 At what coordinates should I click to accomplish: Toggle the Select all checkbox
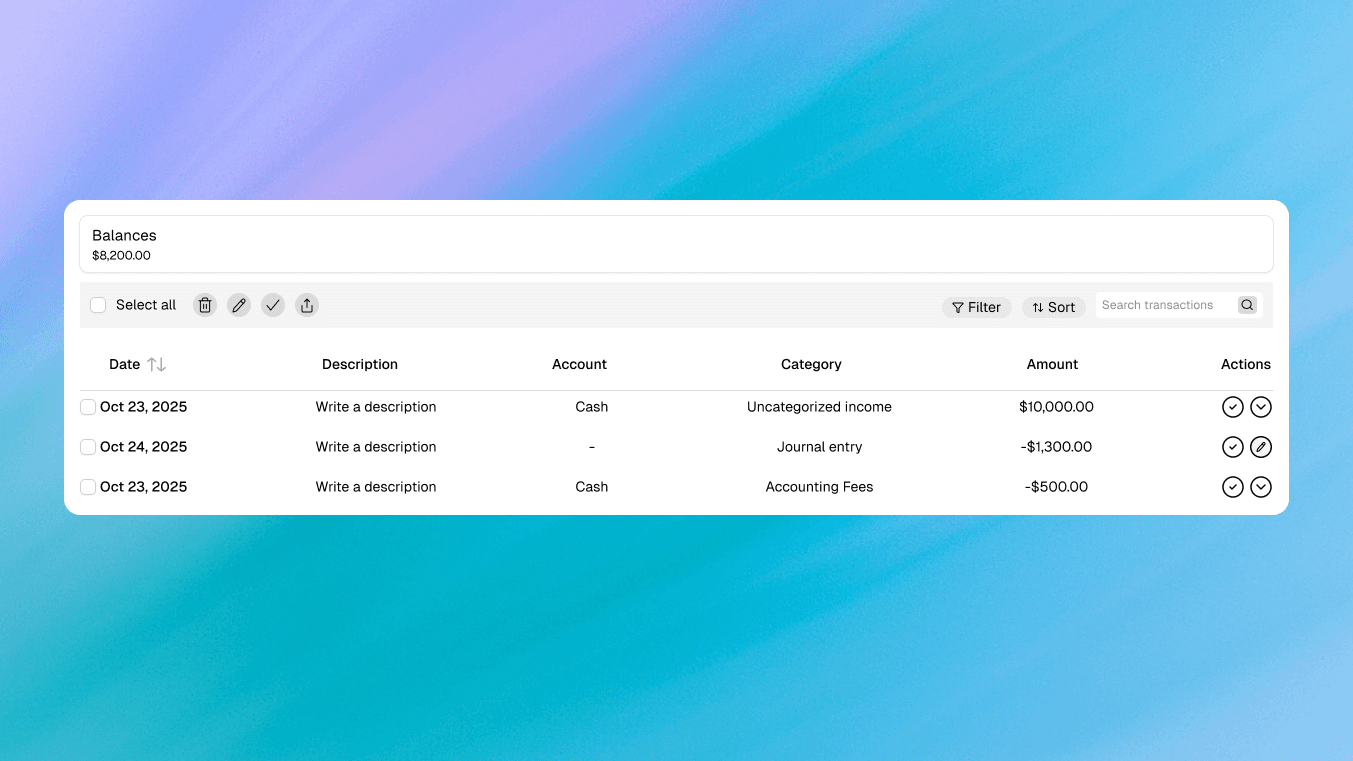pos(98,305)
